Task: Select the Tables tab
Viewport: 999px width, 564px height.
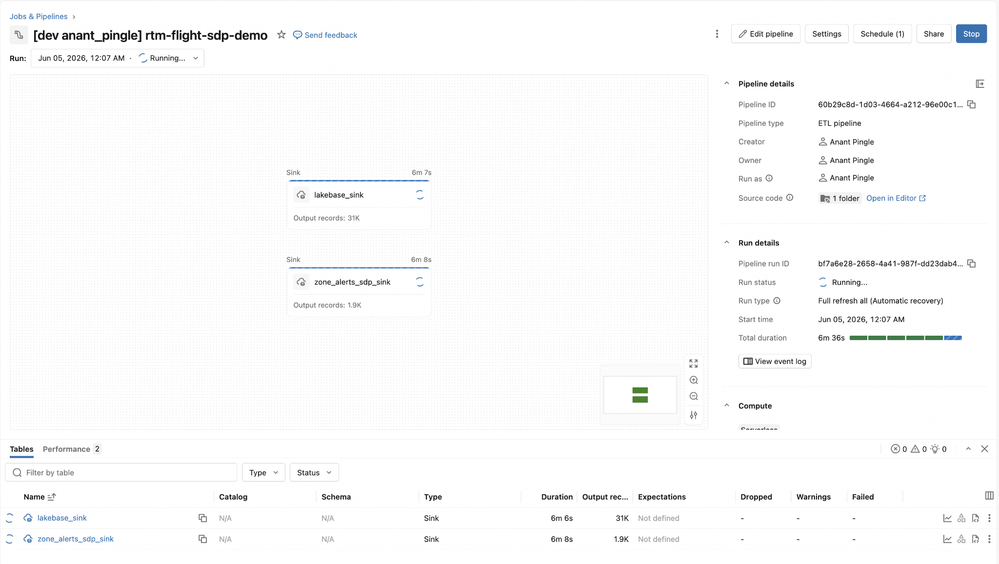Action: (22, 449)
